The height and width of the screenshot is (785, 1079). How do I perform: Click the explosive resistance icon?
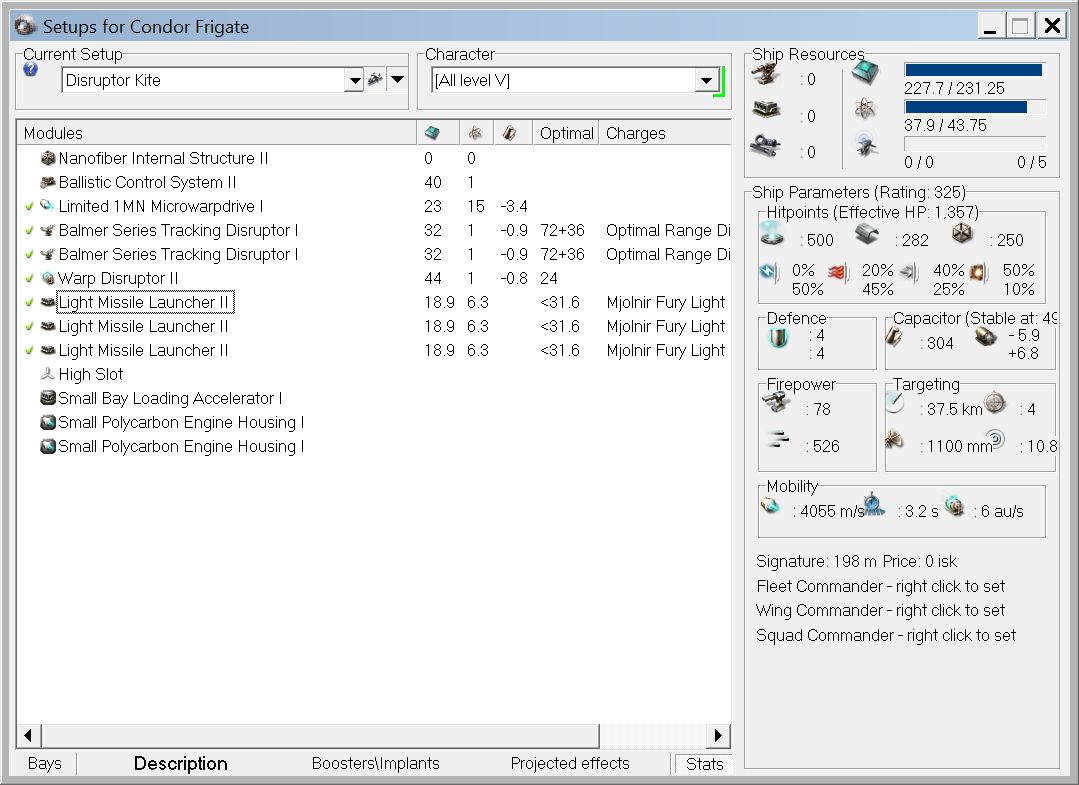[x=979, y=272]
